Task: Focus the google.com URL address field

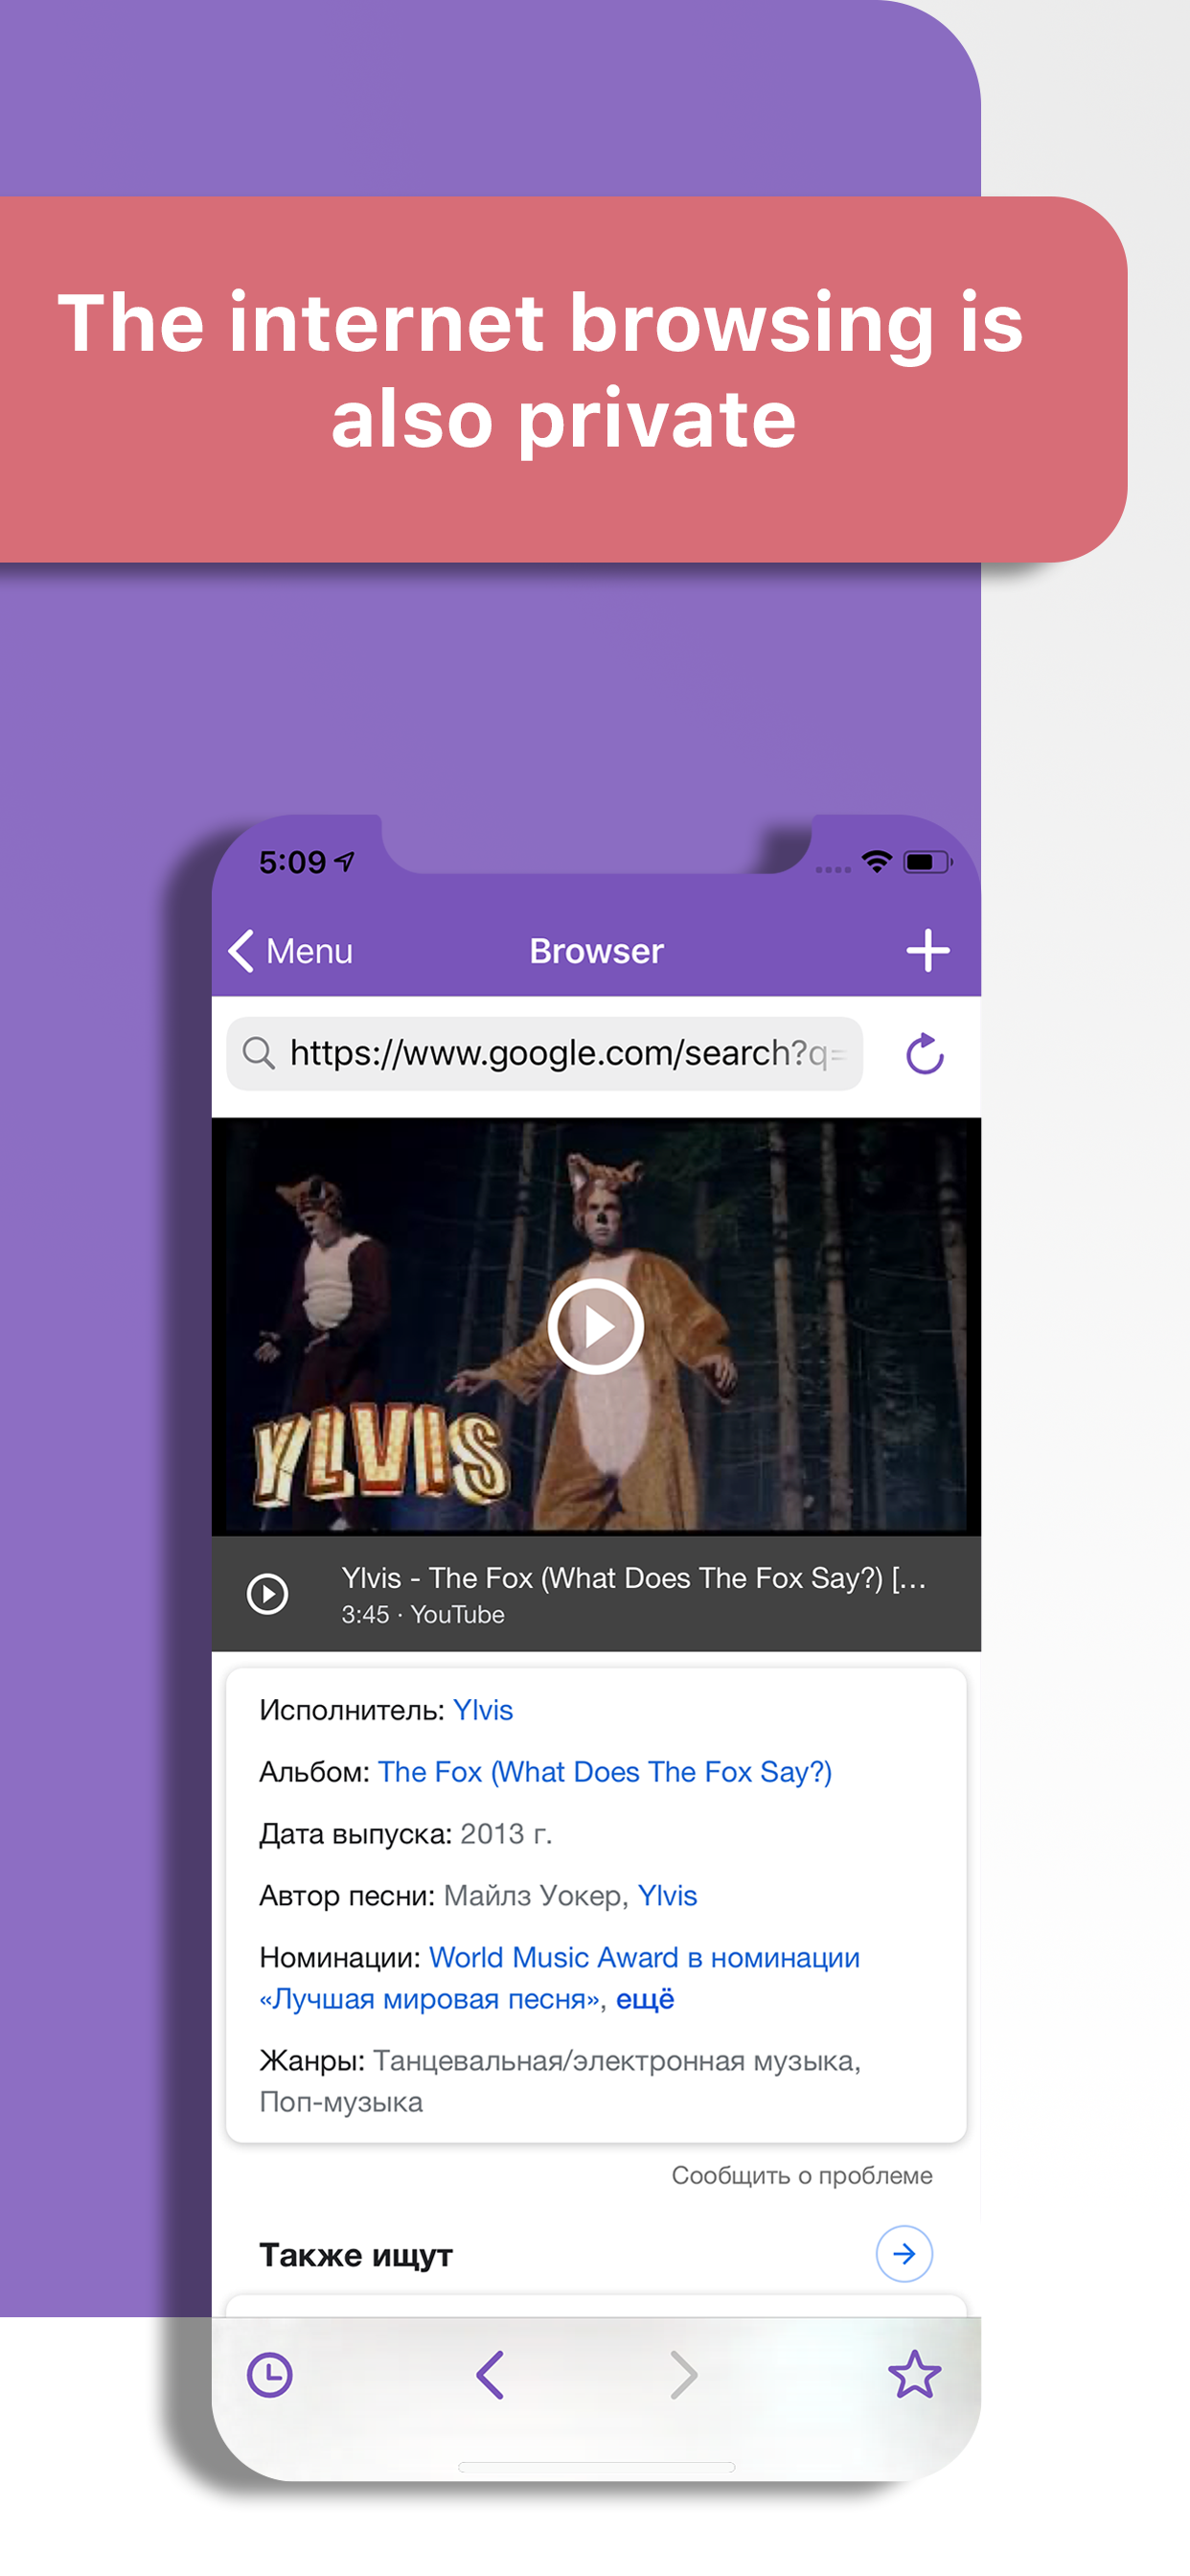Action: 545,1054
